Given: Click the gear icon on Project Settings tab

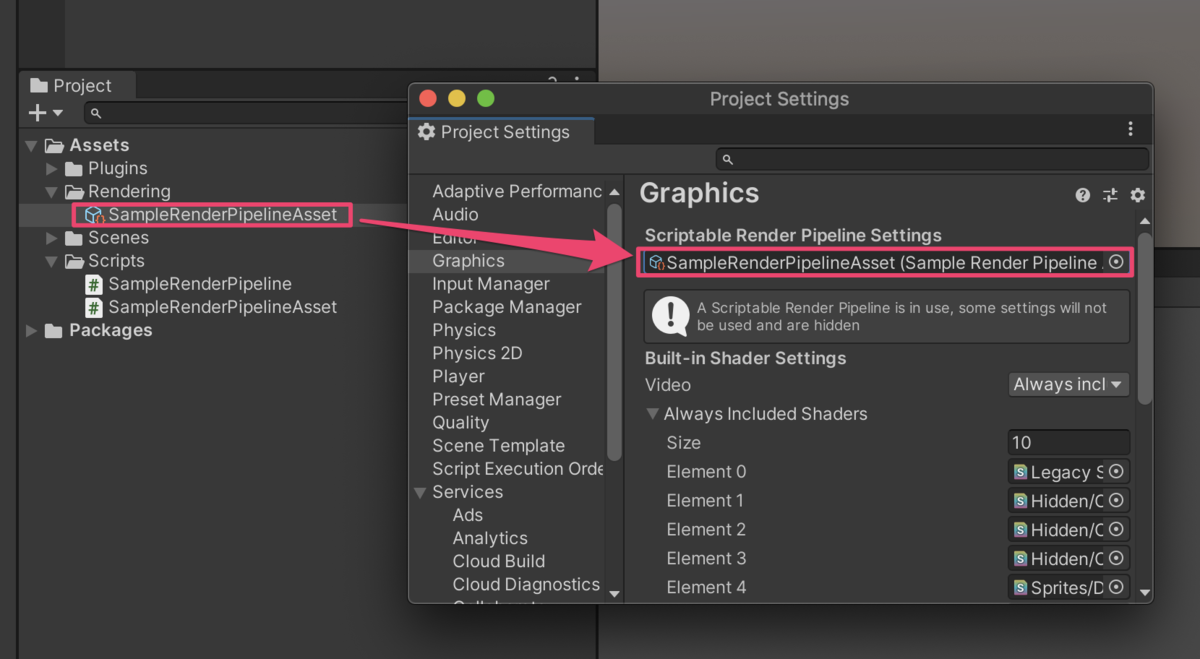Looking at the screenshot, I should [426, 132].
